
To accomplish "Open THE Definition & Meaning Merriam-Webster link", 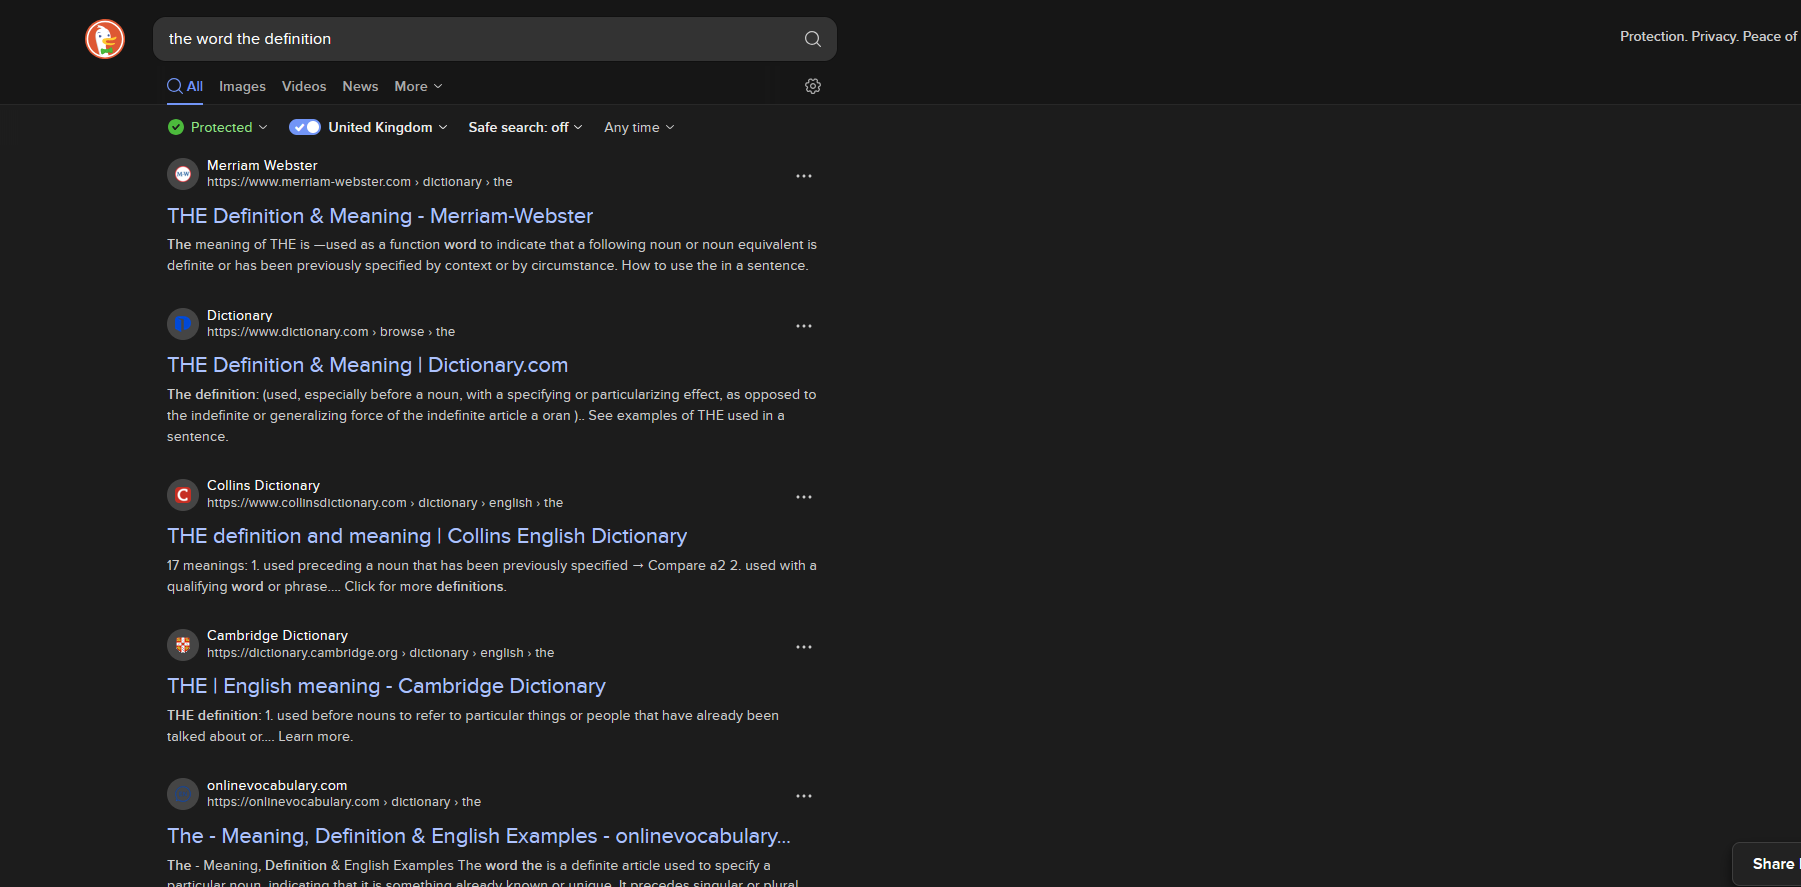I will coord(380,216).
